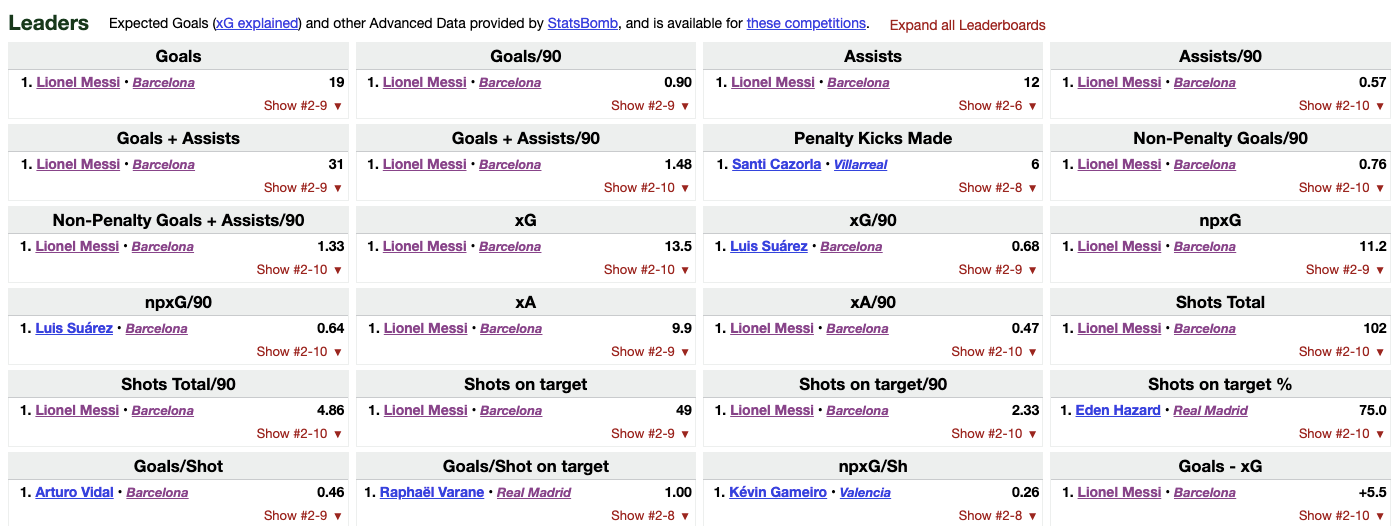Open Luis Suárez link under xG/90
This screenshot has height=526, width=1400.
[769, 246]
